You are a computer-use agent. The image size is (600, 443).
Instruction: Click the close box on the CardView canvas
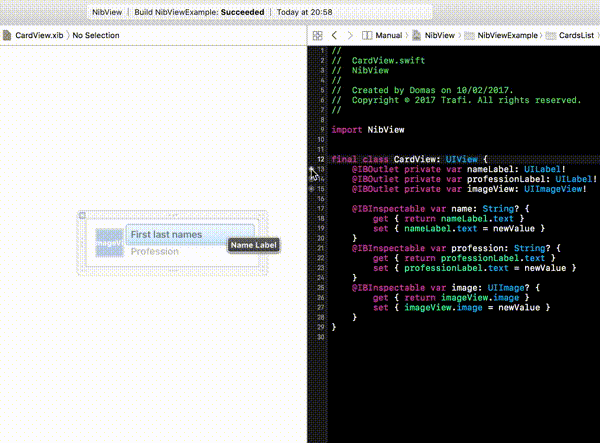[x=82, y=216]
